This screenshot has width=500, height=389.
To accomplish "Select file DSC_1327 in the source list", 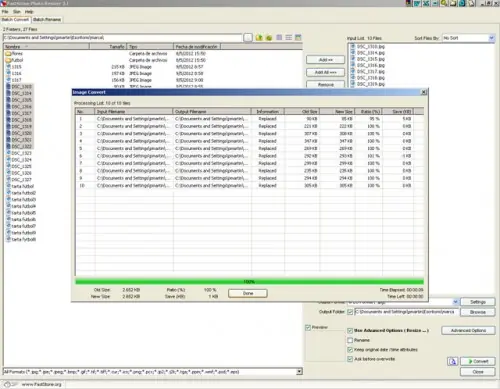I will [x=19, y=180].
